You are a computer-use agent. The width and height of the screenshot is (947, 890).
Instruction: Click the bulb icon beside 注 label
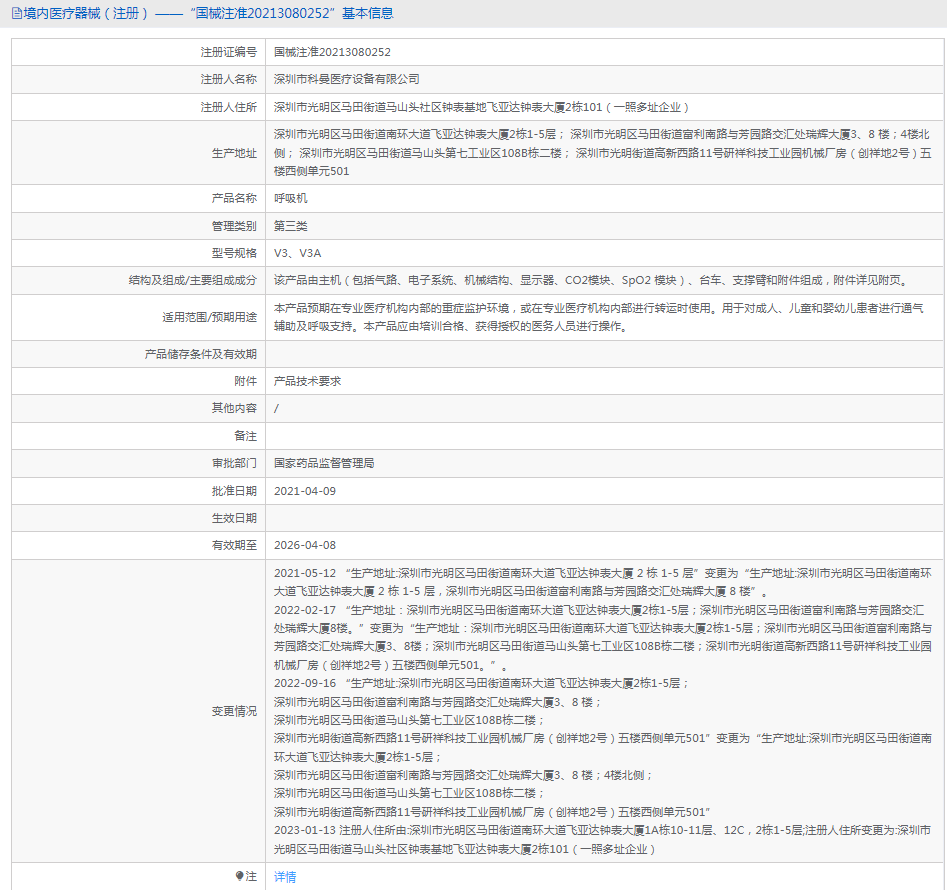click(x=240, y=876)
